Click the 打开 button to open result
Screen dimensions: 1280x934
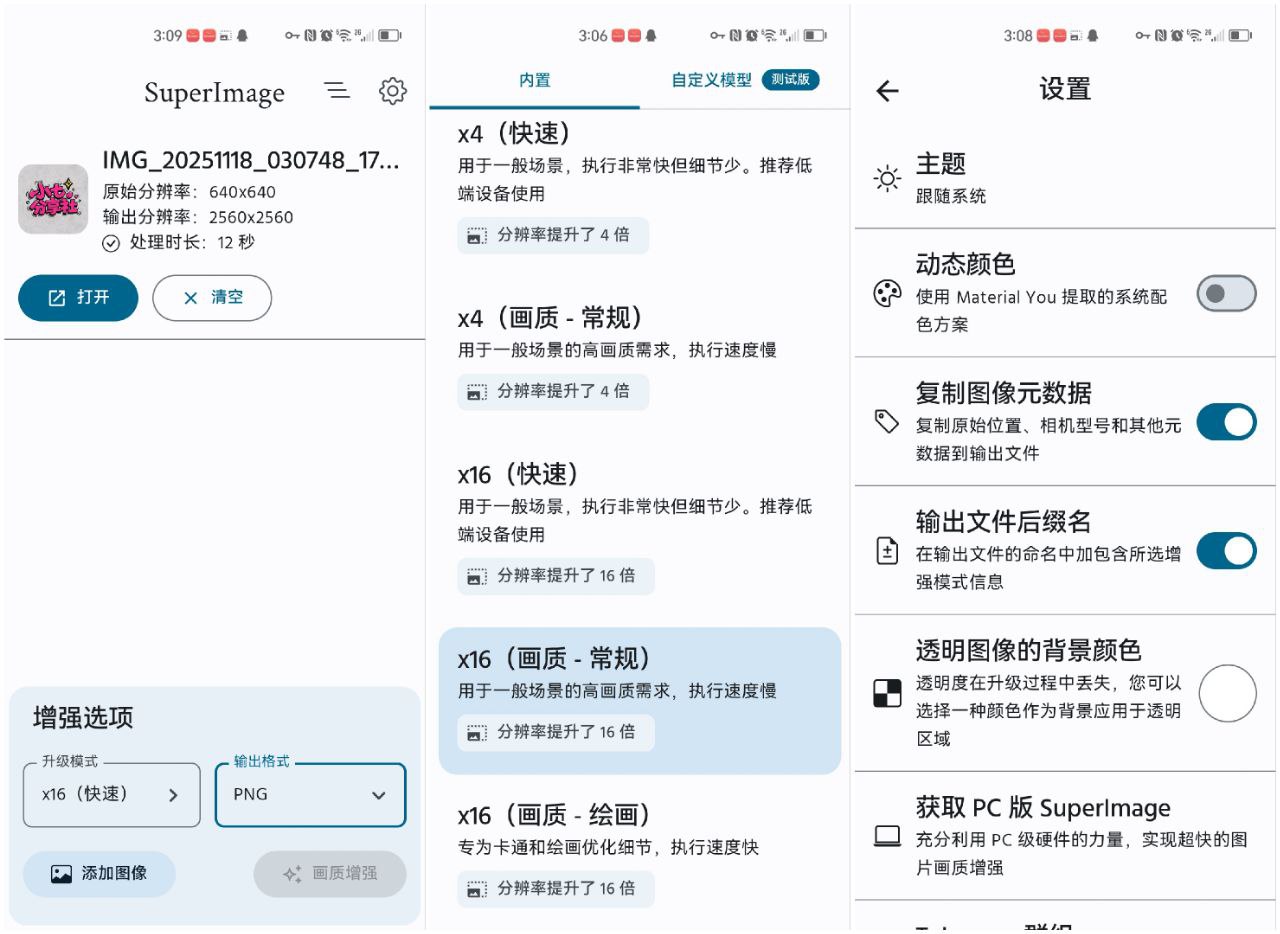(x=78, y=297)
